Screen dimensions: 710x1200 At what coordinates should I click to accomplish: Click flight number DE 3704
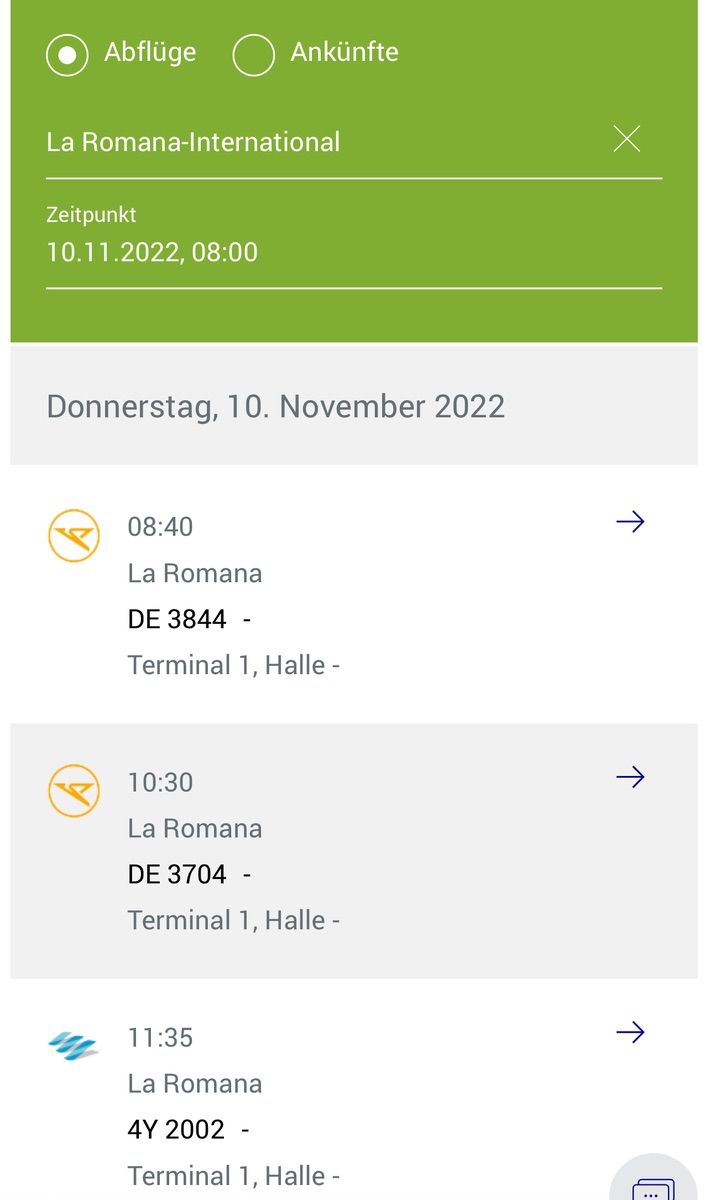(177, 874)
